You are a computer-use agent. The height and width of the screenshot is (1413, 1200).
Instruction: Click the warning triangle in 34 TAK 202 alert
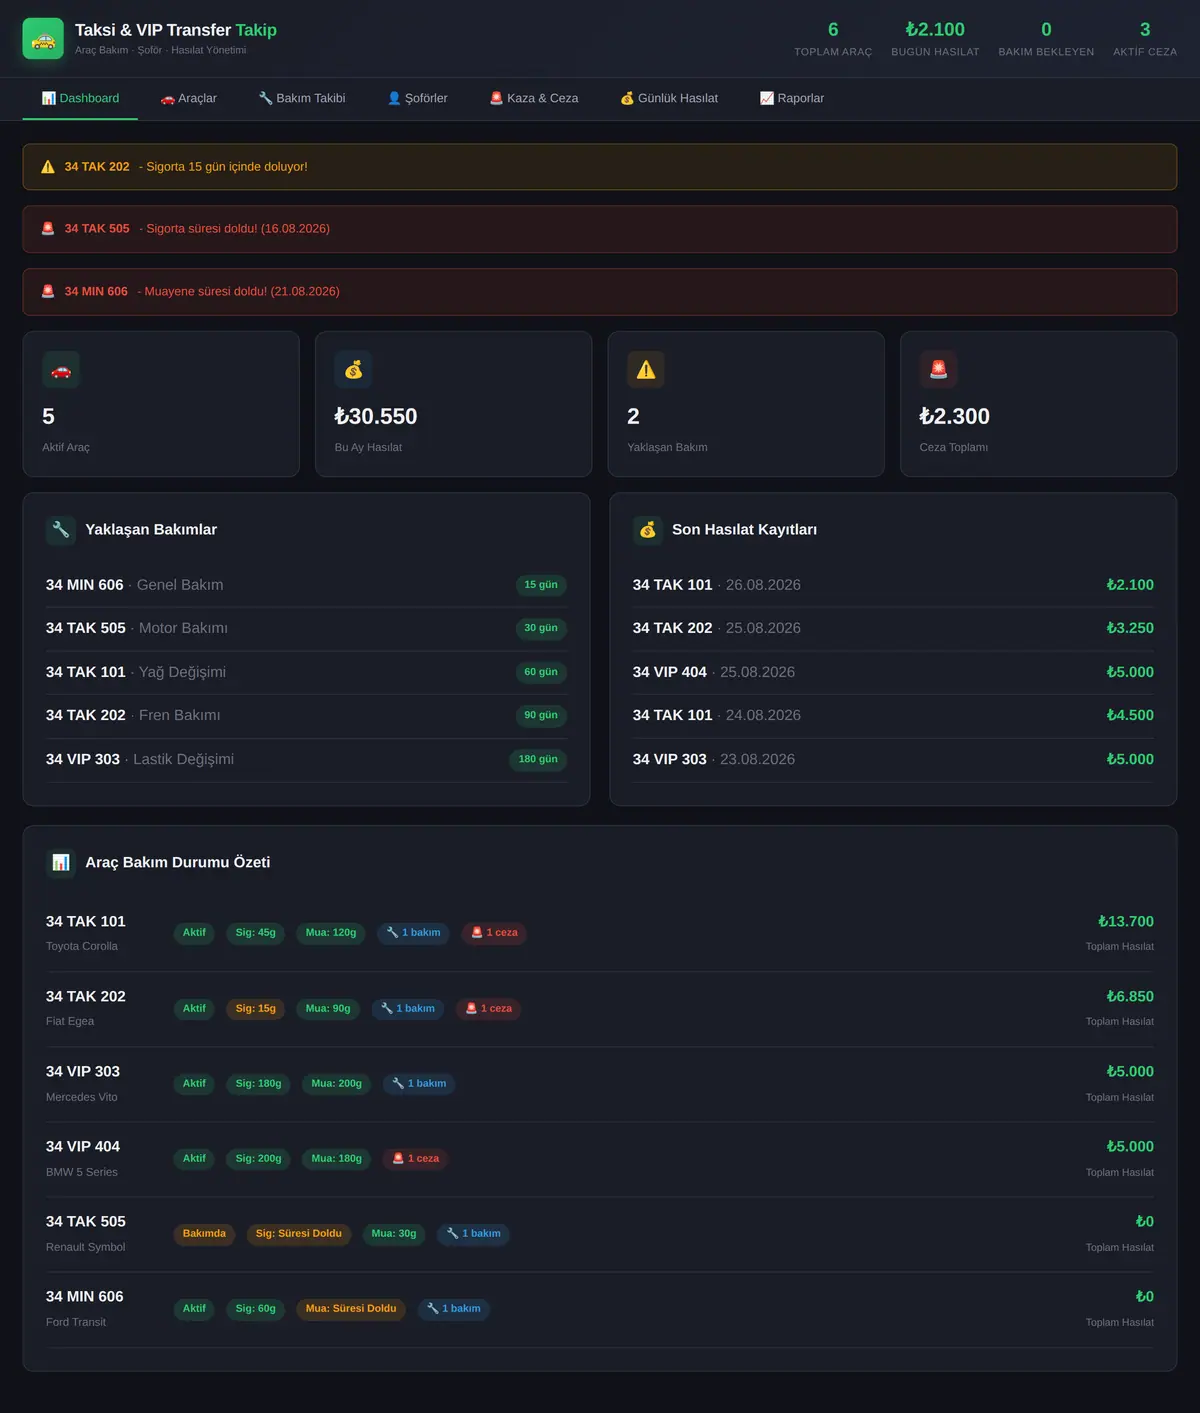(48, 167)
